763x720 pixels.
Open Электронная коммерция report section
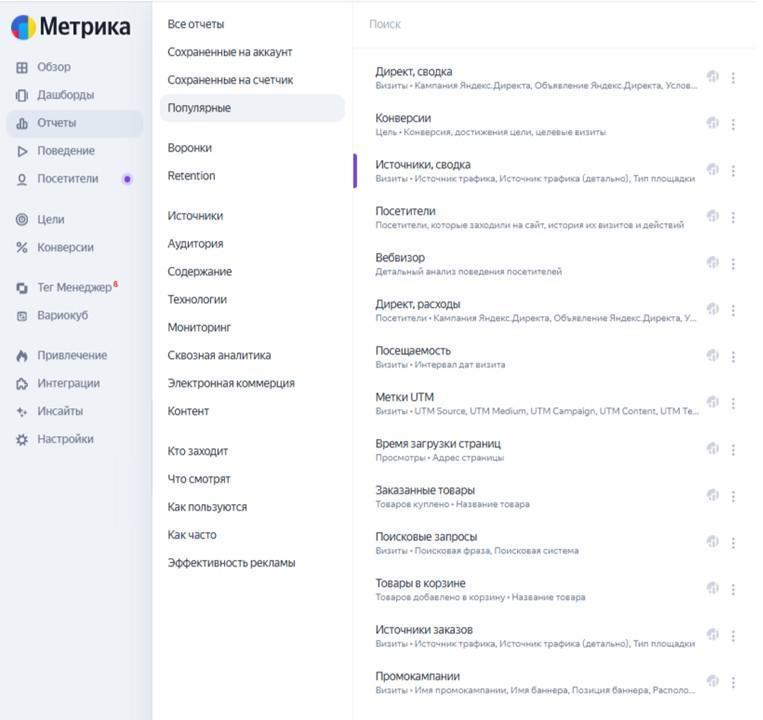tap(231, 383)
